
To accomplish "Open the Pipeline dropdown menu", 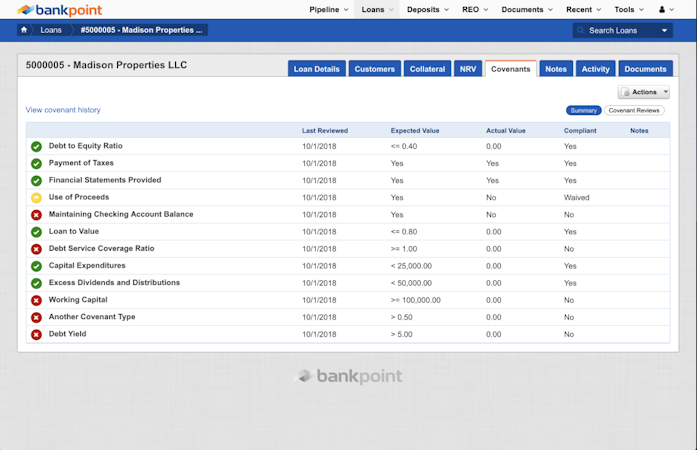I will coord(328,9).
